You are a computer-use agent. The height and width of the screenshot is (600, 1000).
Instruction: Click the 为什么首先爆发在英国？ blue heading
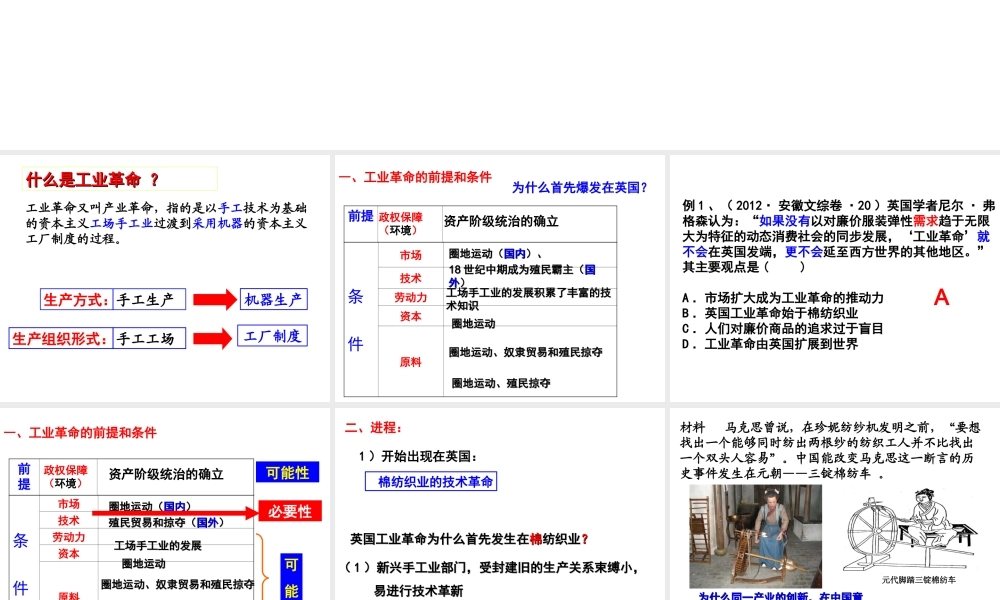[x=579, y=187]
